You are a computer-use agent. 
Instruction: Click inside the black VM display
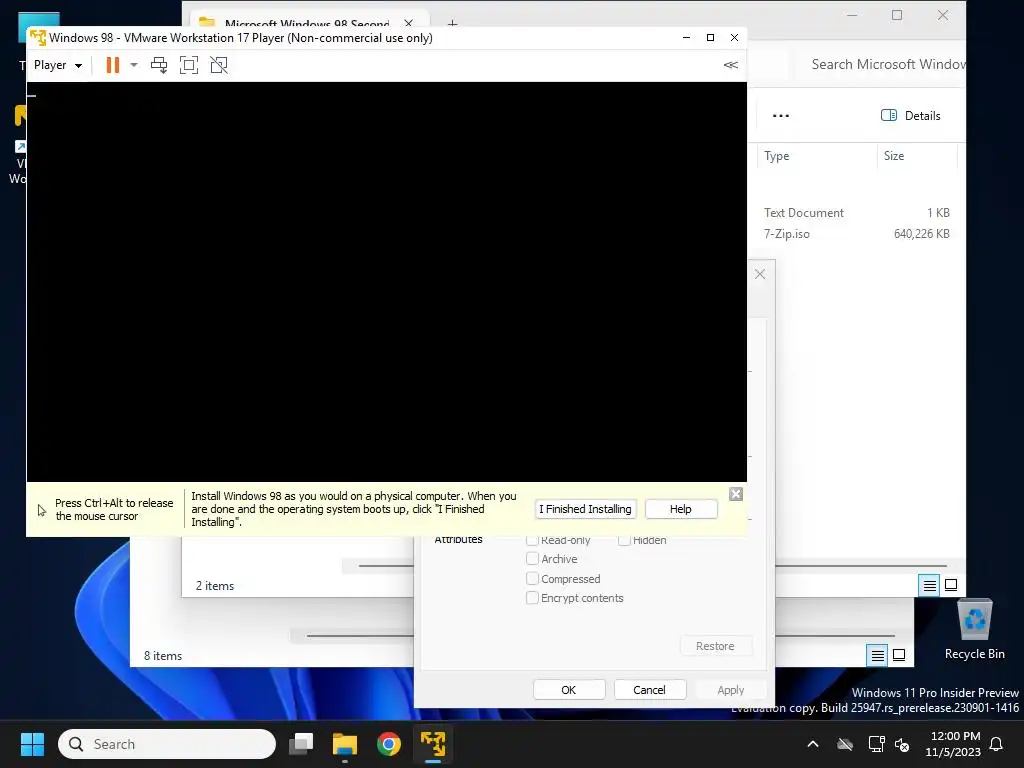(387, 281)
